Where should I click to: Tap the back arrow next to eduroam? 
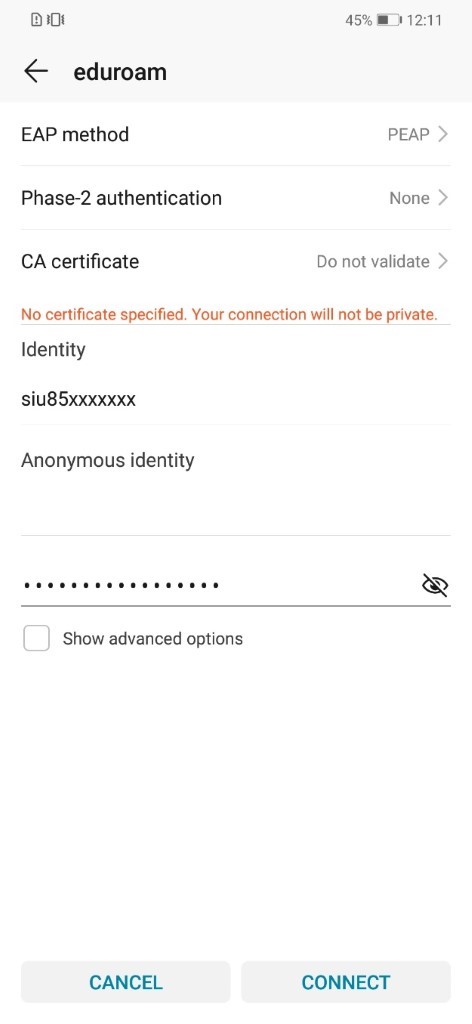[x=36, y=71]
